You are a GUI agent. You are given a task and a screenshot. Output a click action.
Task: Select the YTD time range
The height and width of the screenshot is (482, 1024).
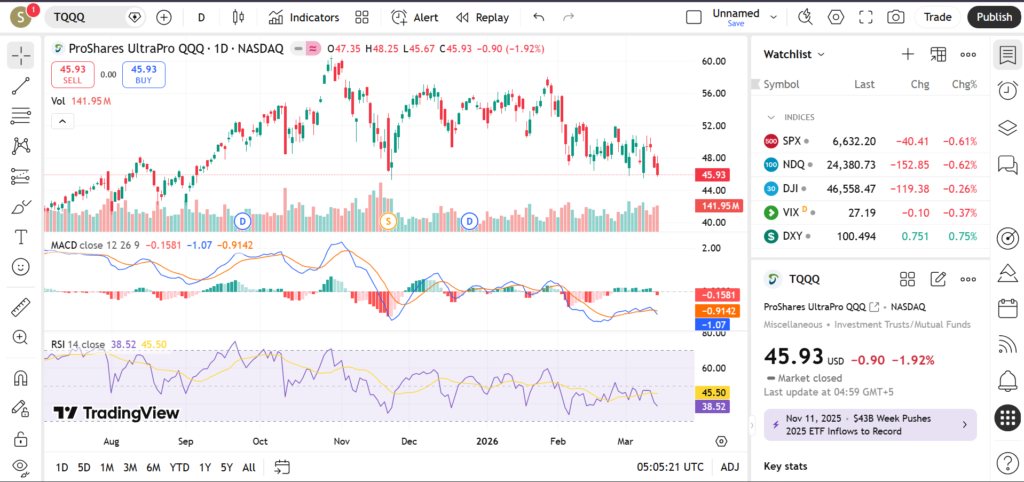(x=179, y=467)
